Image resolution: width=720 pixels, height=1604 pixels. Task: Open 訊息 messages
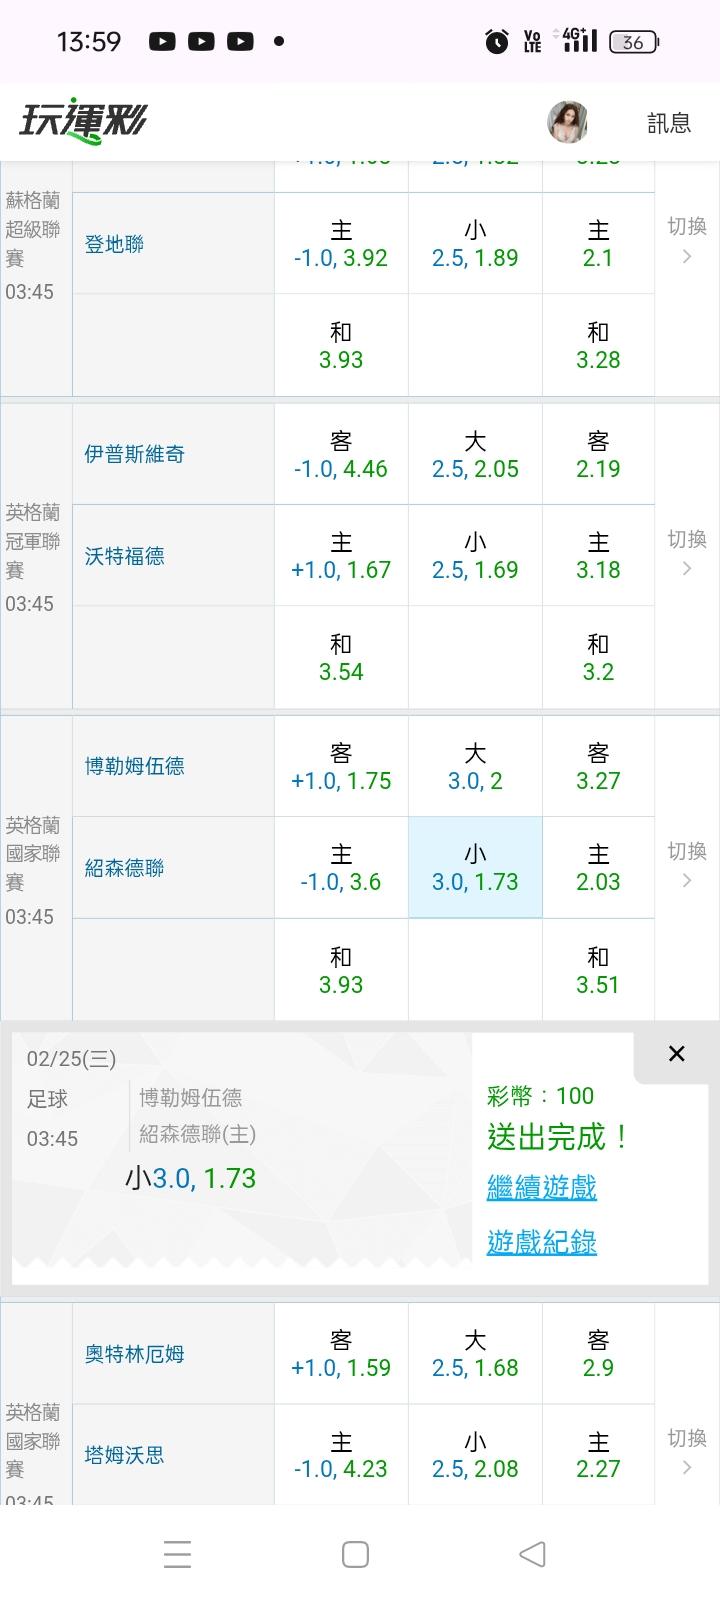669,123
